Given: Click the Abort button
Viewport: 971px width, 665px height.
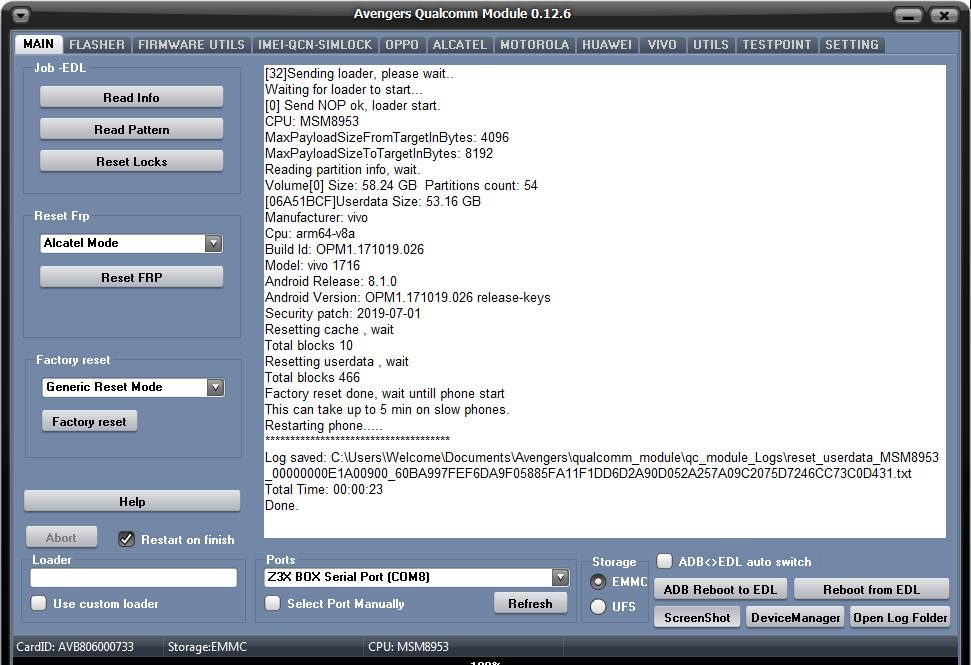Looking at the screenshot, I should point(61,537).
